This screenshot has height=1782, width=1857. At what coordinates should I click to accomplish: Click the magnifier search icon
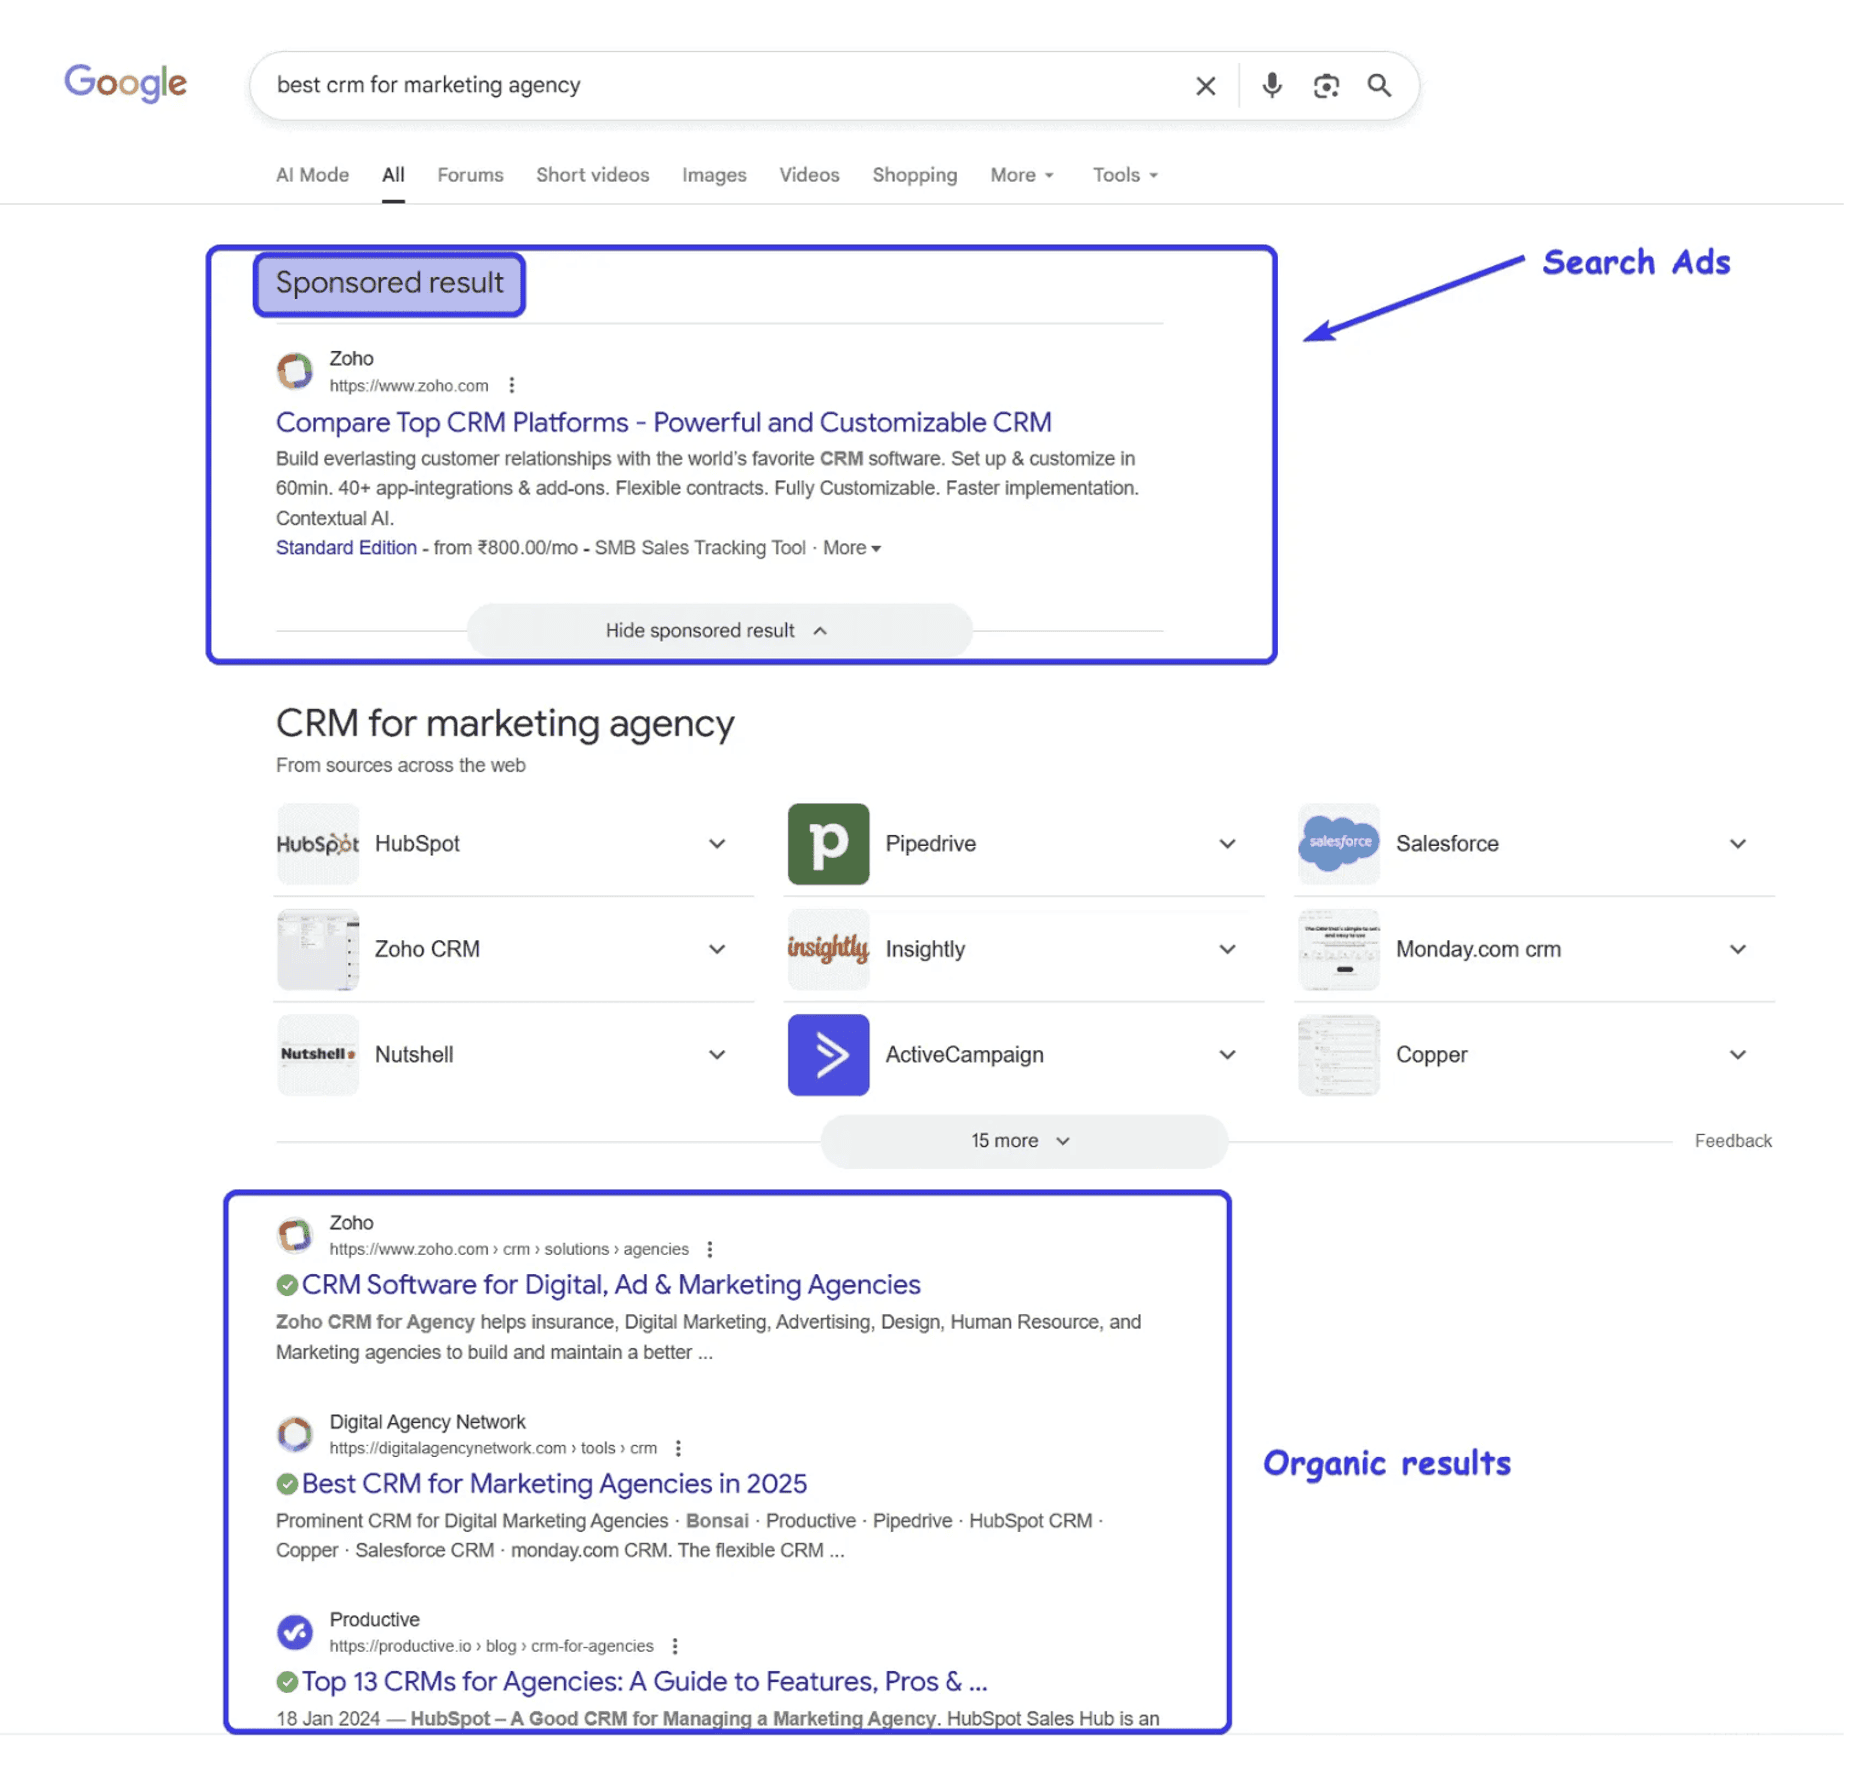pos(1379,86)
